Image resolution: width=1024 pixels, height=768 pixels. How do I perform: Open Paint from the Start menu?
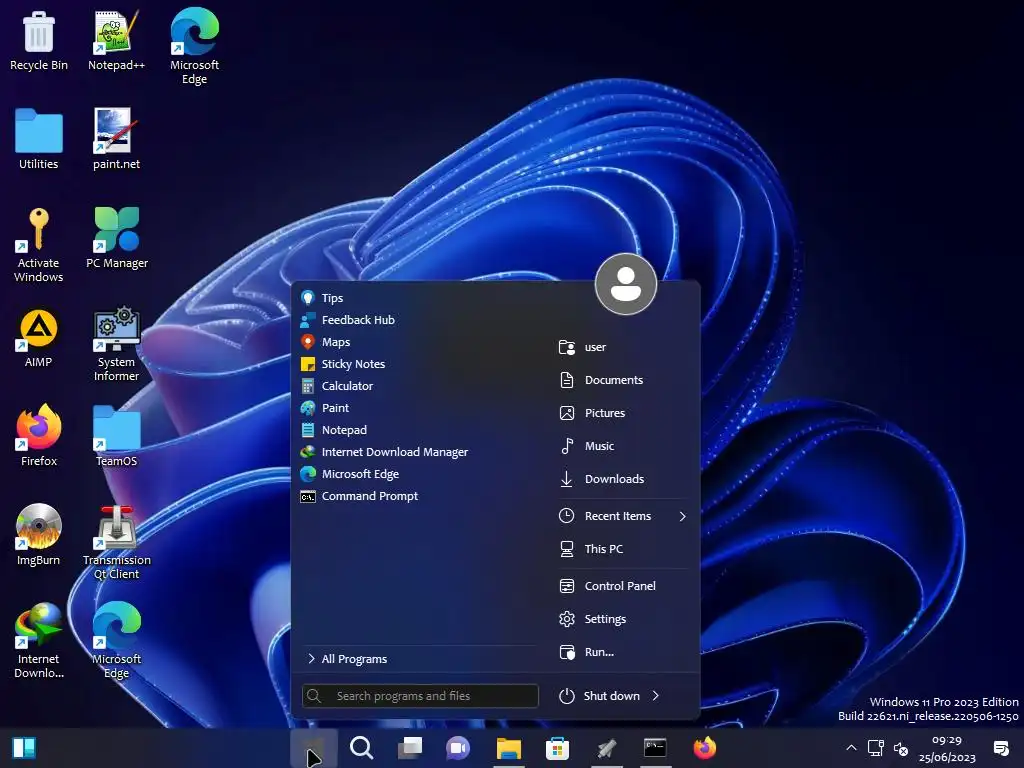click(418, 408)
